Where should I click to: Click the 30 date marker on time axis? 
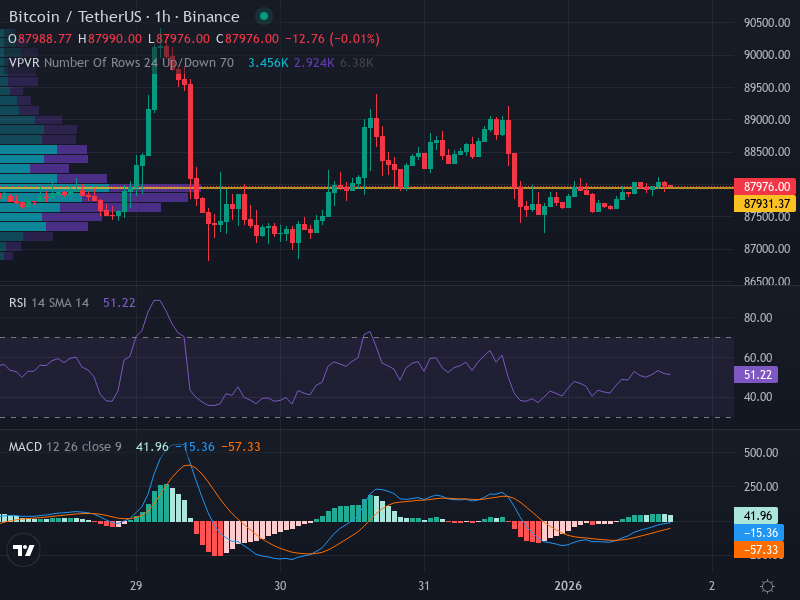click(280, 585)
